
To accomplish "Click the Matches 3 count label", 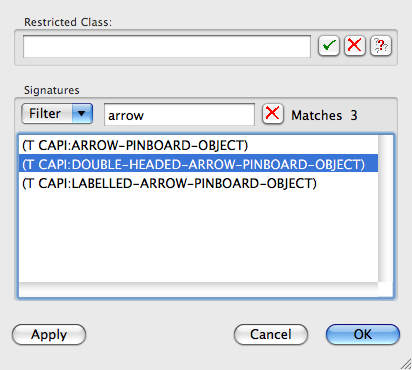I will [x=324, y=115].
